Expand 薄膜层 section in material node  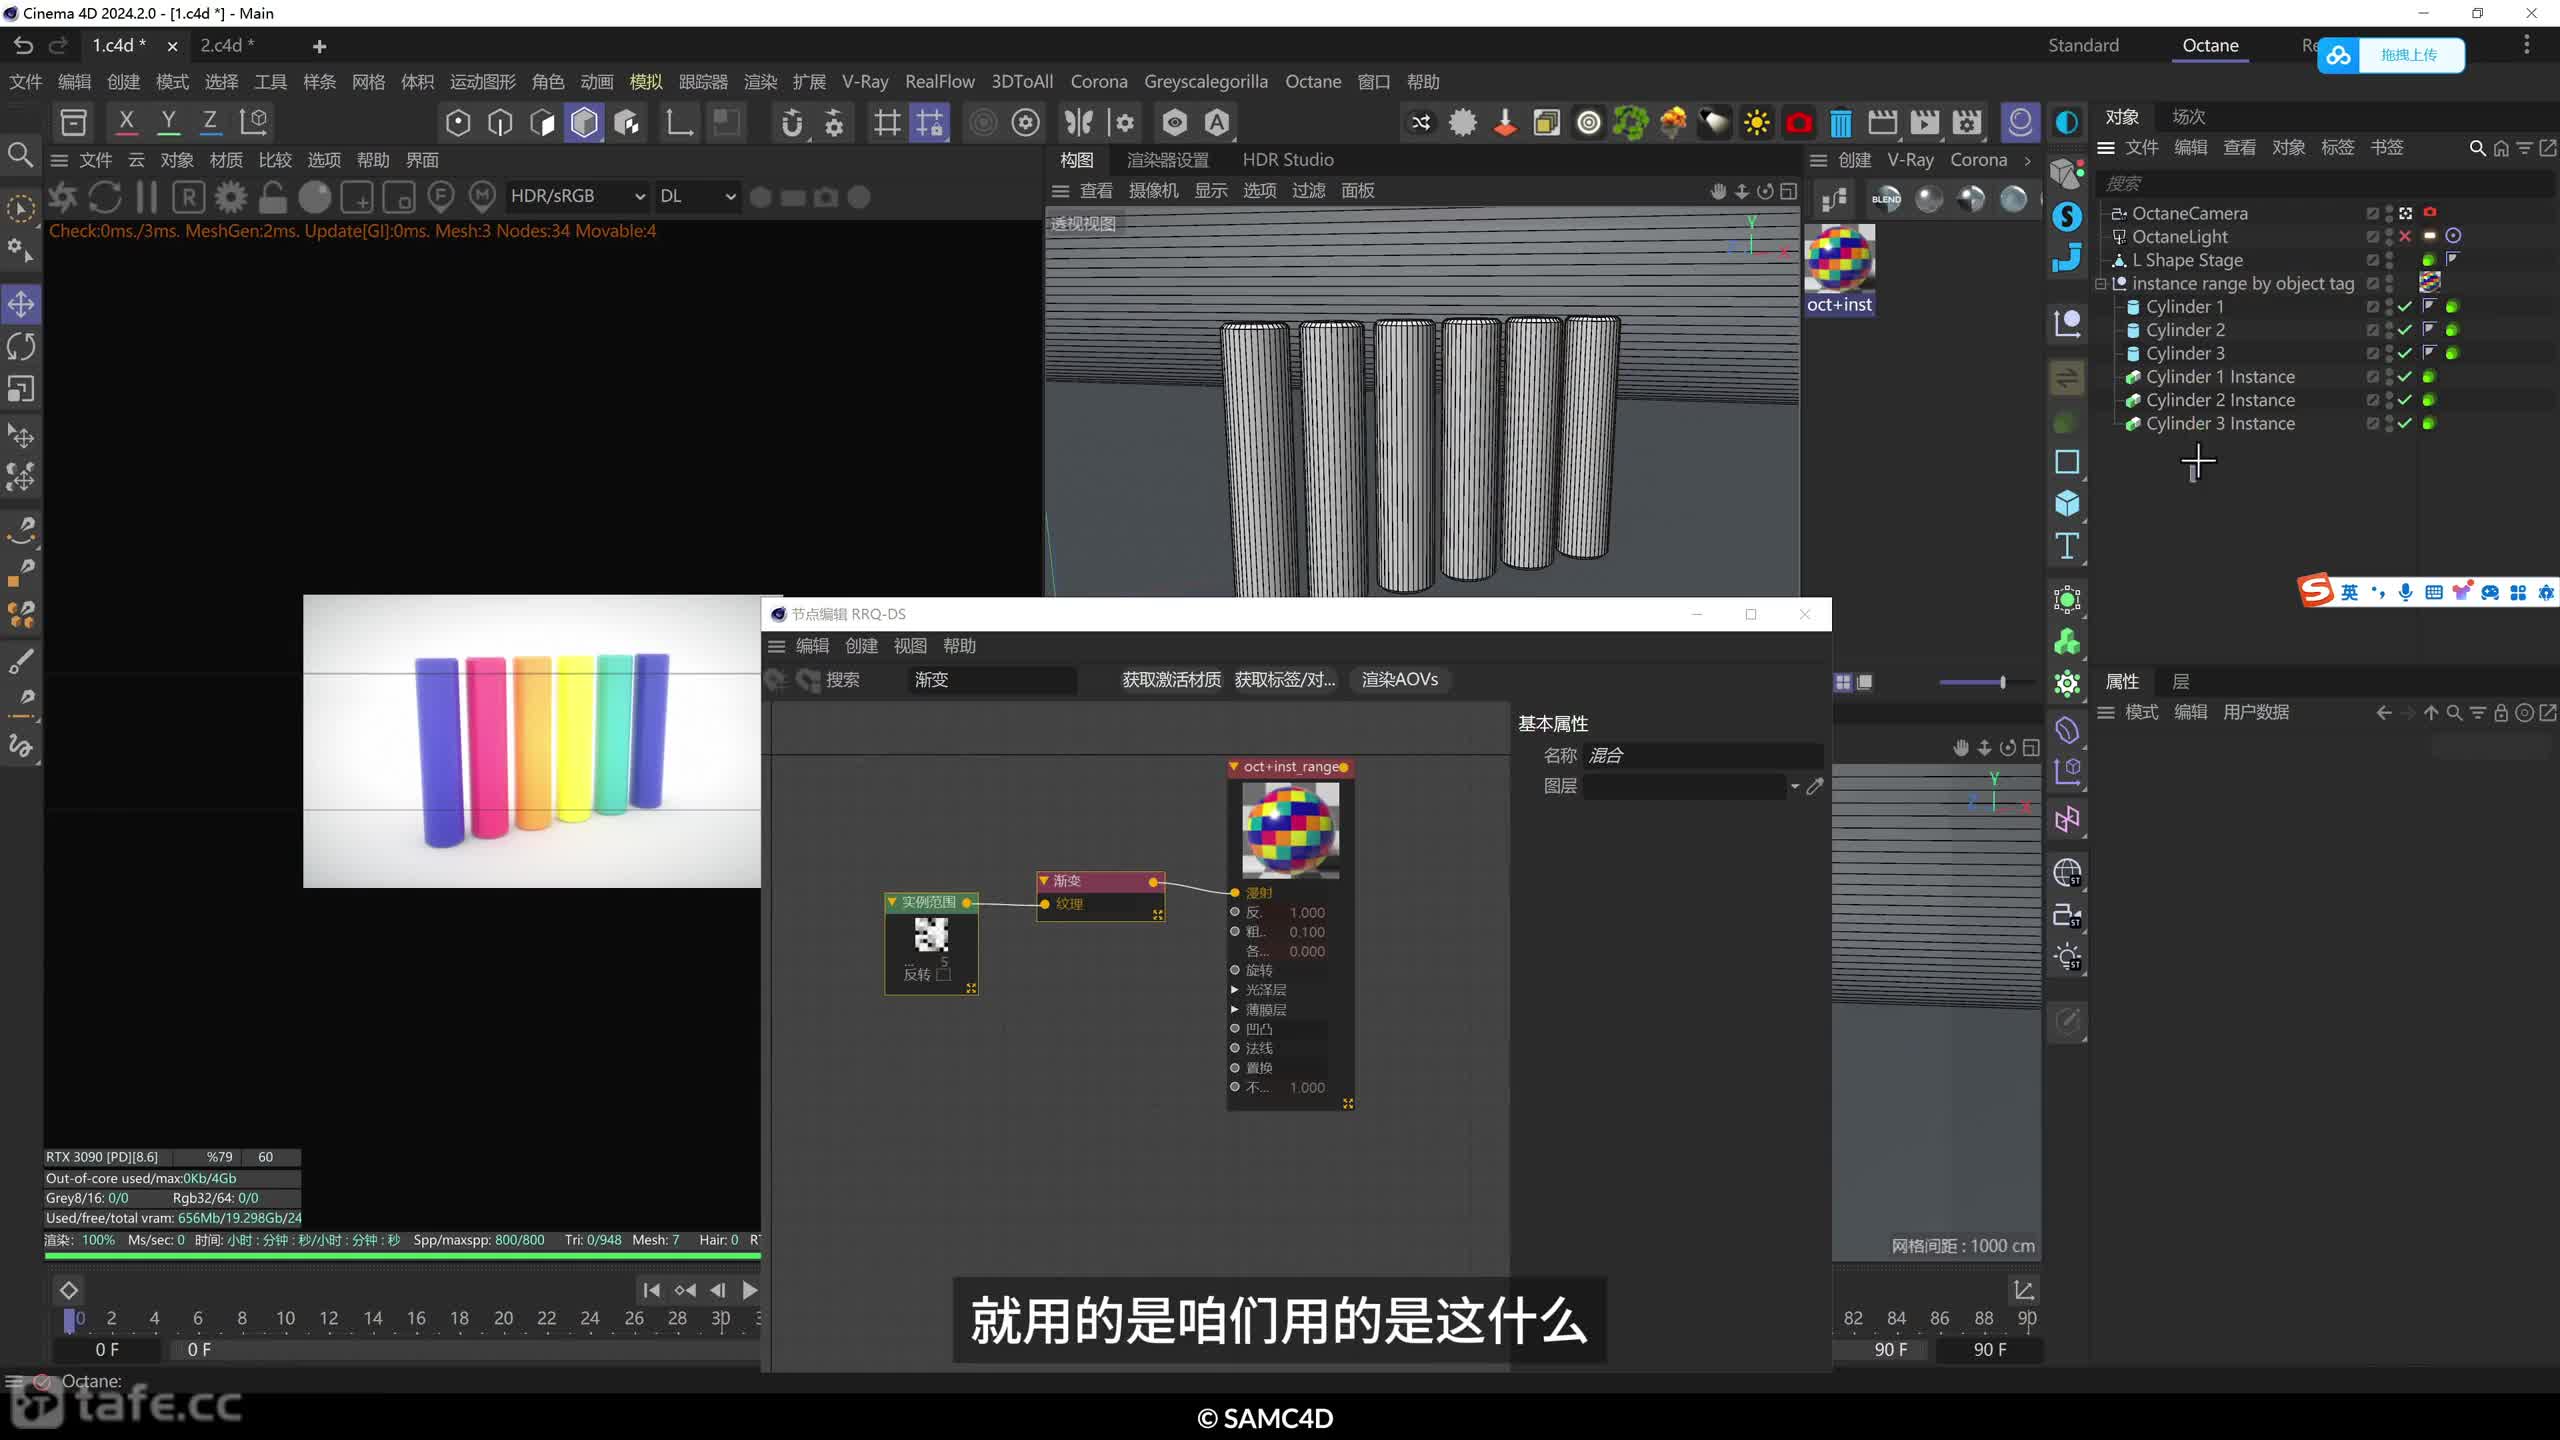(1235, 1009)
